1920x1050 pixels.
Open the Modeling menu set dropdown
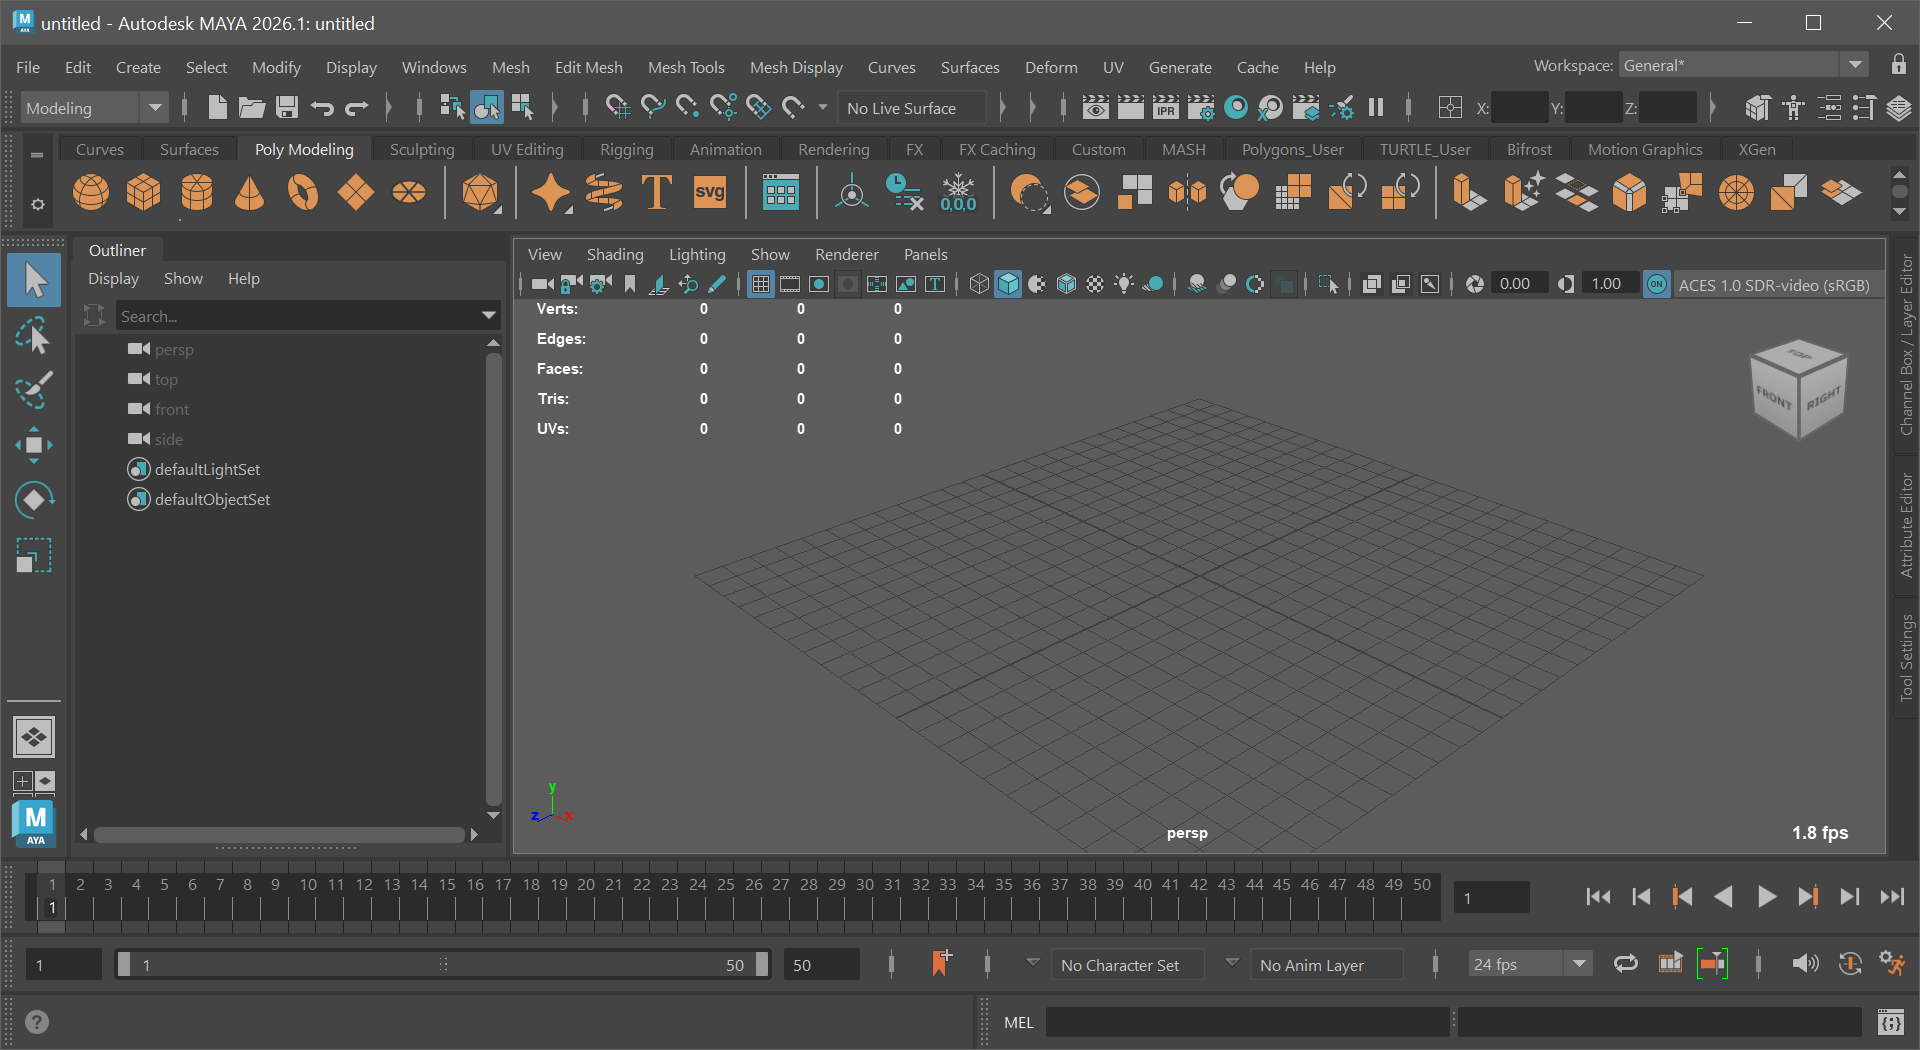[94, 108]
